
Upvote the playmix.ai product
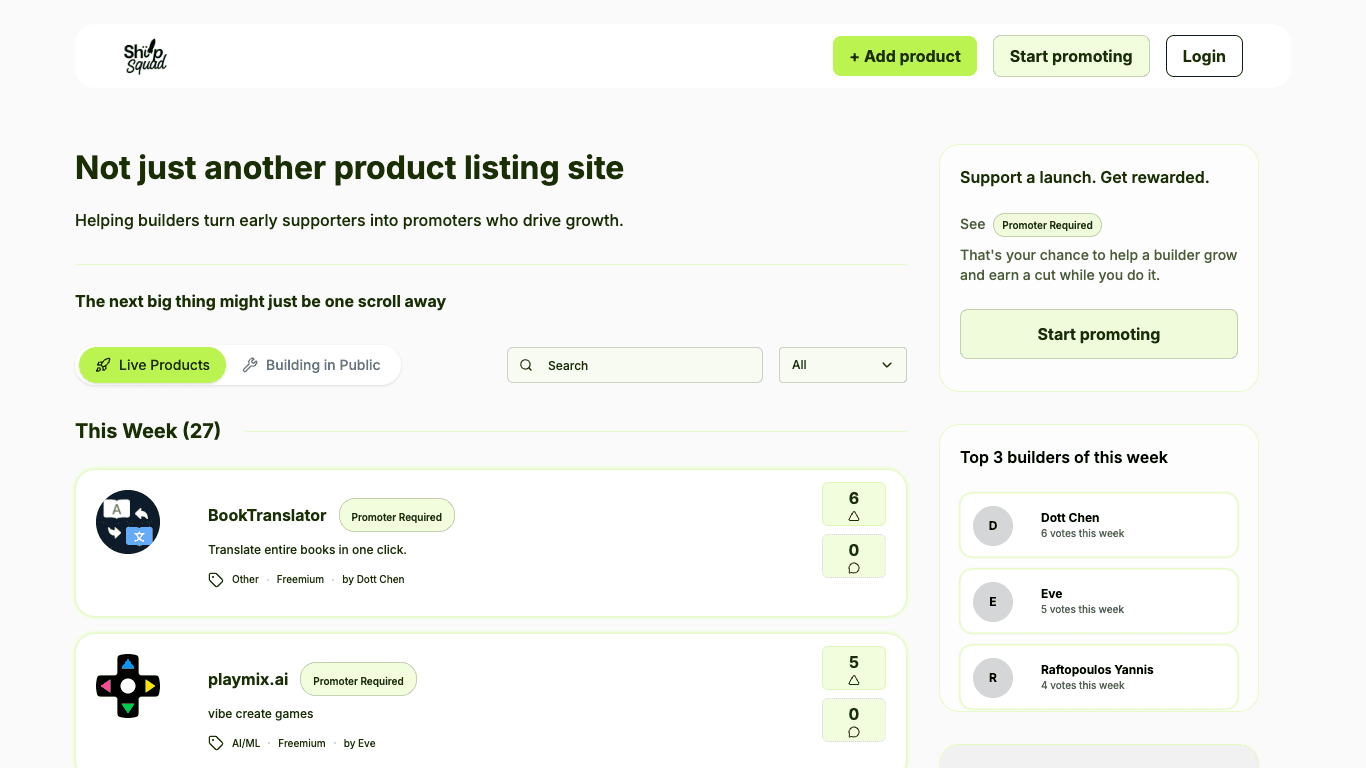(853, 668)
